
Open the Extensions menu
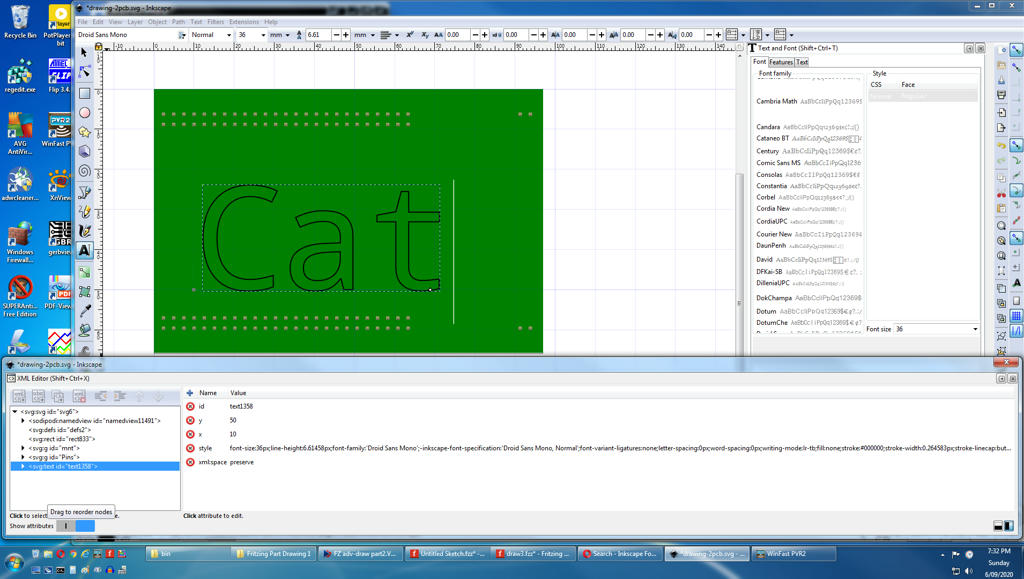[x=244, y=22]
